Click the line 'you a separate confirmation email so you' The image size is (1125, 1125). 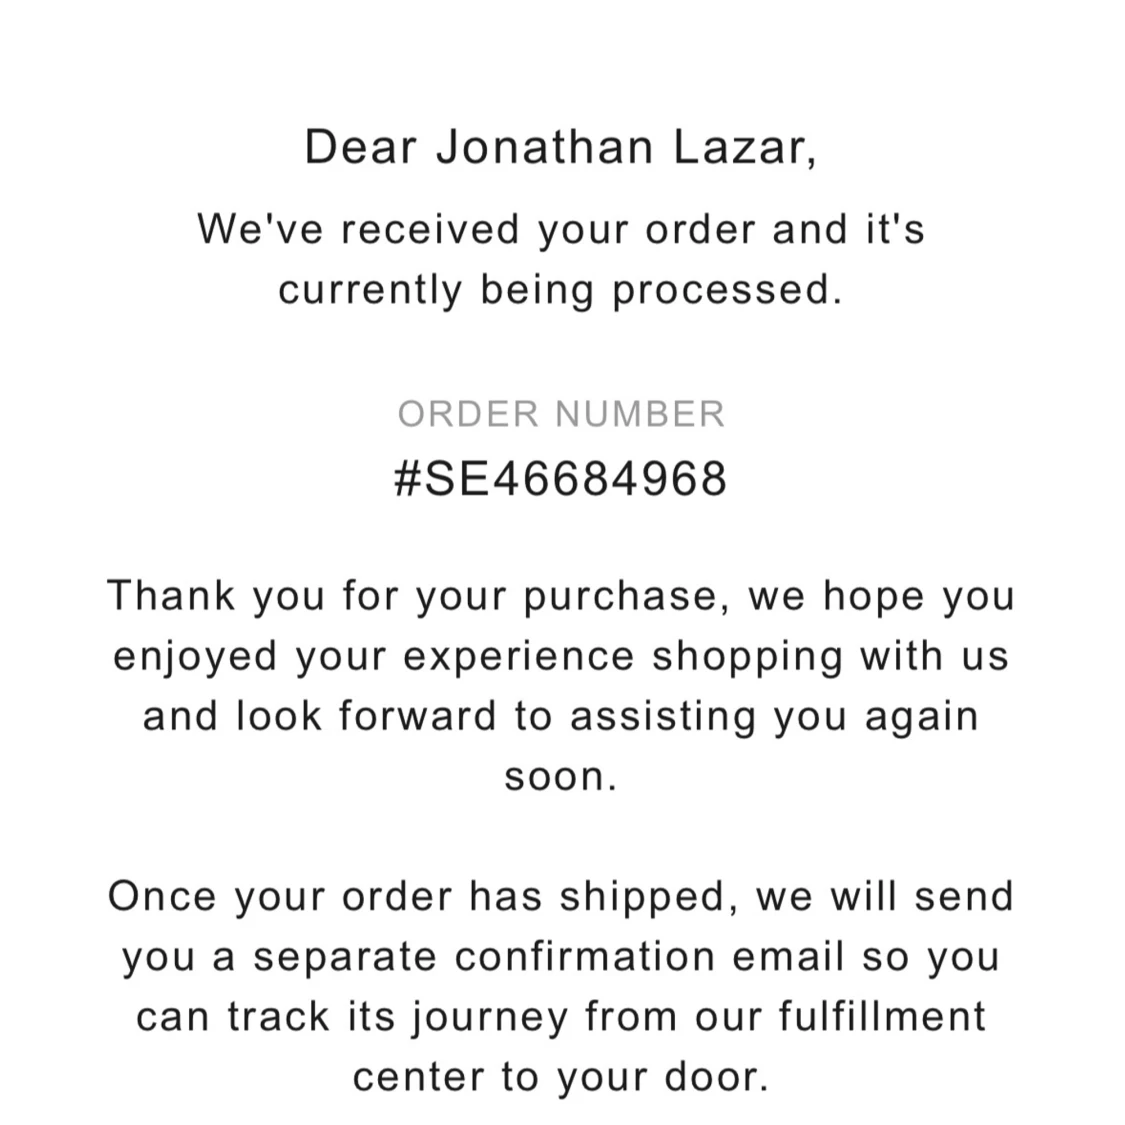pyautogui.click(x=561, y=957)
